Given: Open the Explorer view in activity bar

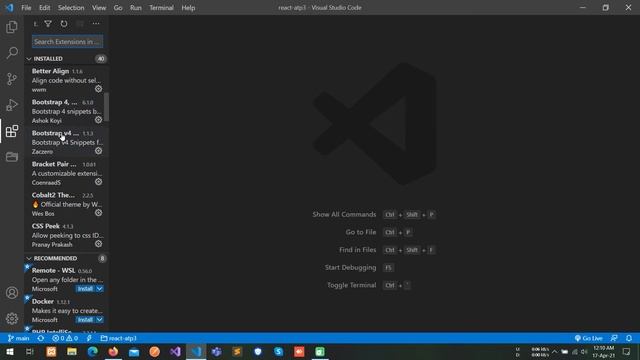Looking at the screenshot, I should click(x=12, y=27).
